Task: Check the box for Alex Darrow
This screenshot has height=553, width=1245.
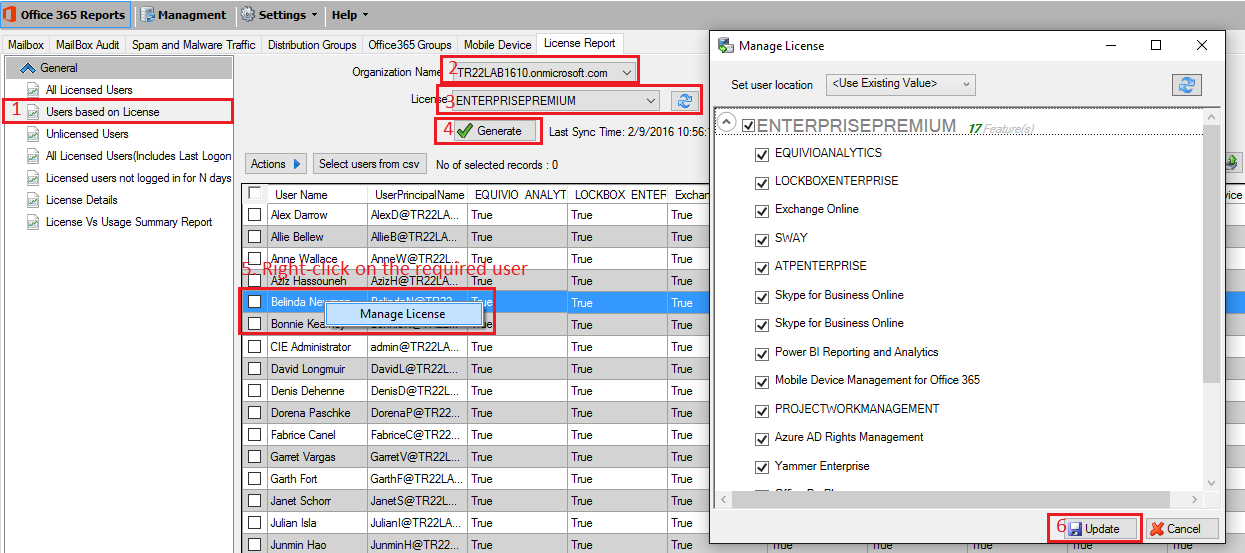Action: [x=255, y=215]
